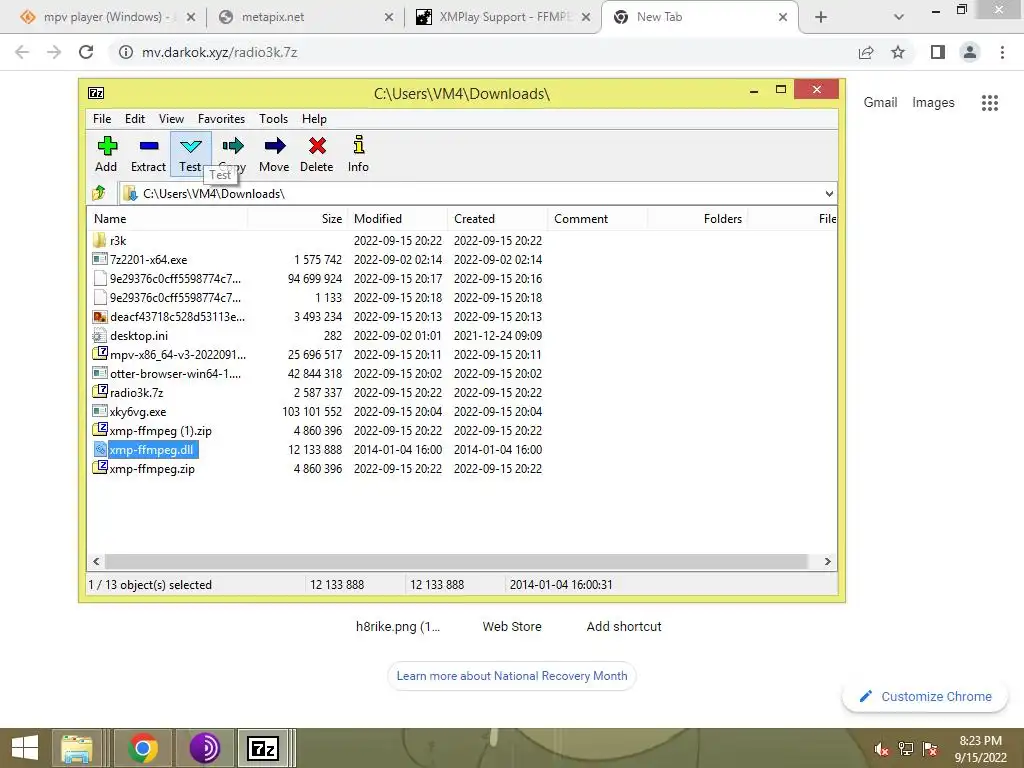Select the xmp-ffmpeg (1).zip archive icon
This screenshot has height=768, width=1024.
[100, 430]
